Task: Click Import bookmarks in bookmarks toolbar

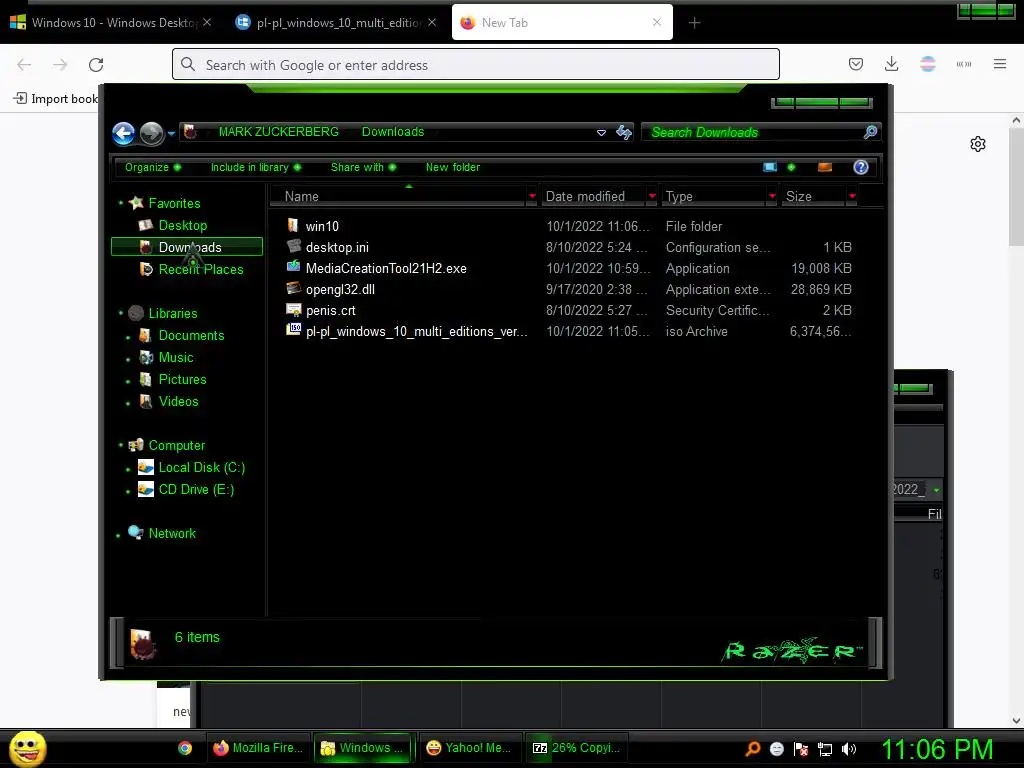Action: [x=56, y=99]
